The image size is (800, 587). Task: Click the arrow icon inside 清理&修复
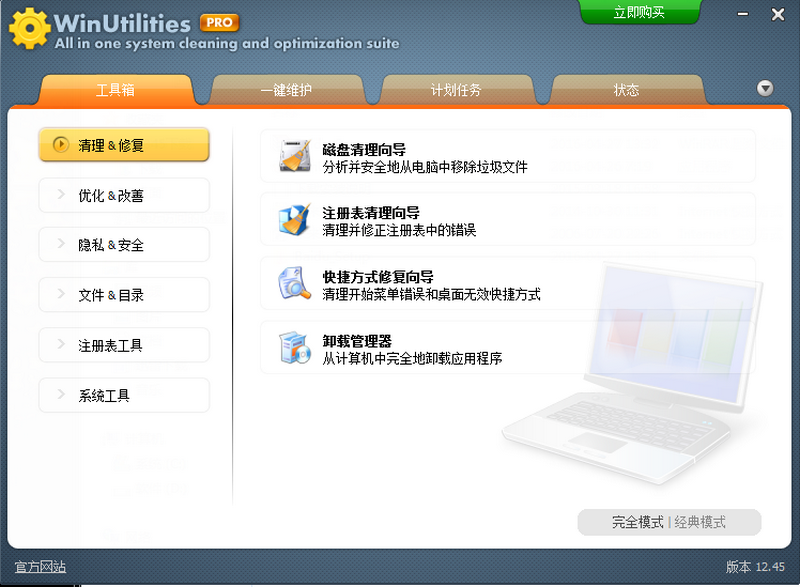tap(59, 145)
